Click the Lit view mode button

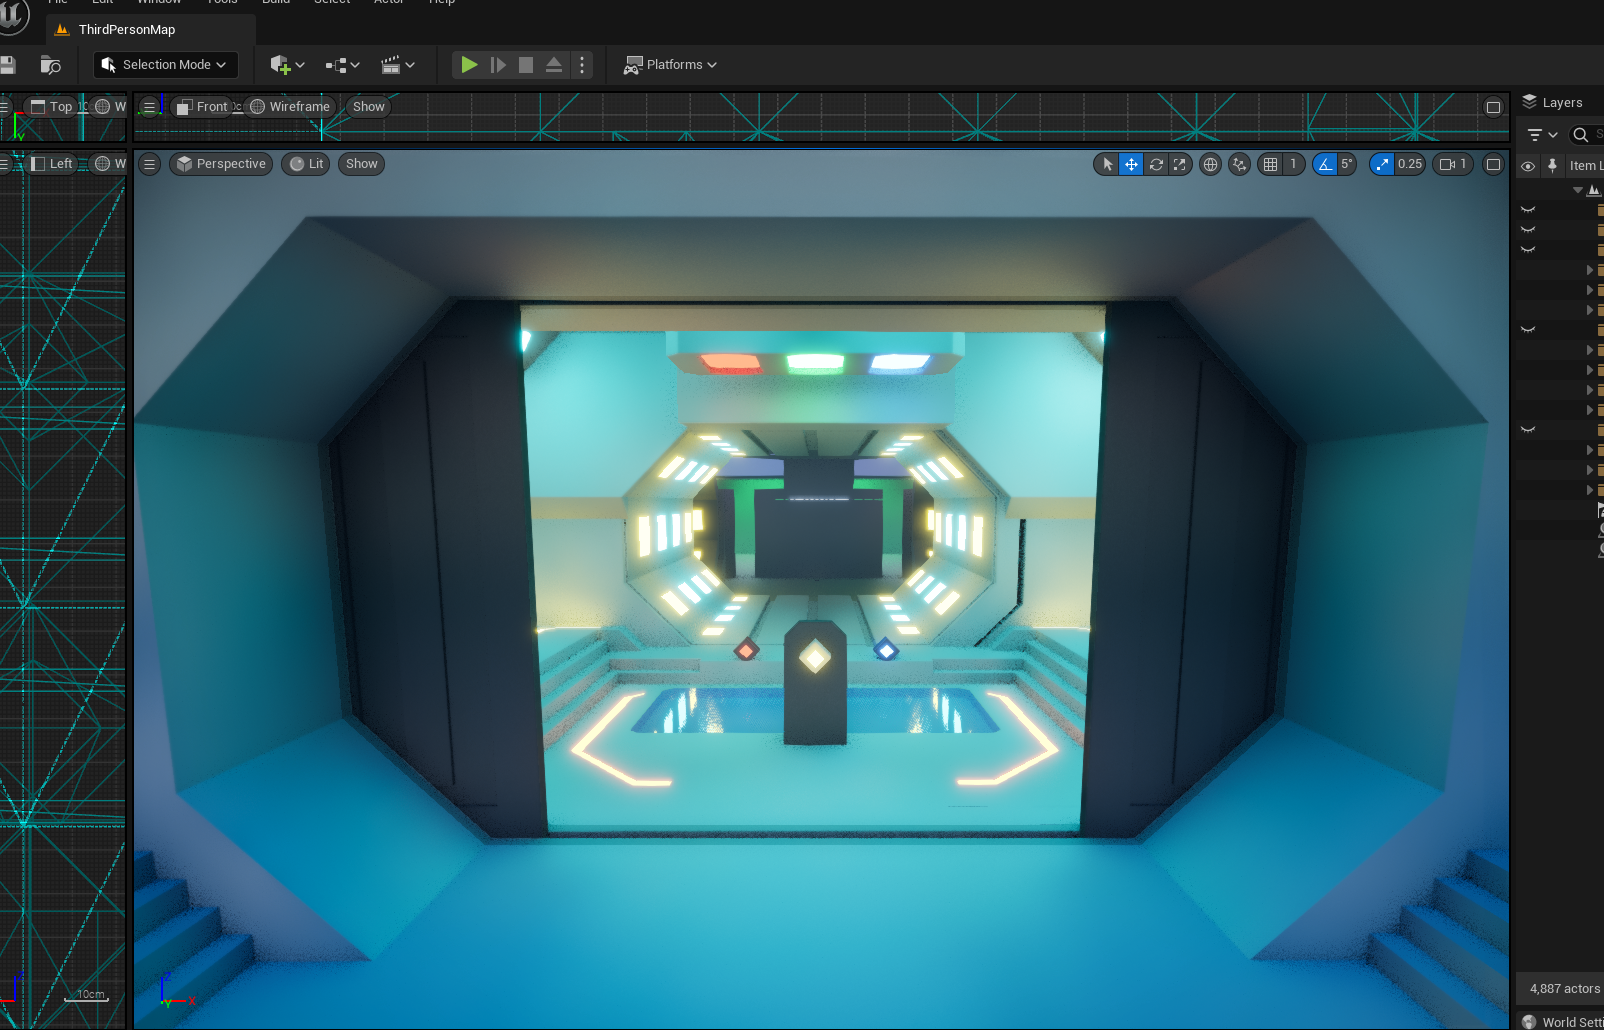click(306, 164)
